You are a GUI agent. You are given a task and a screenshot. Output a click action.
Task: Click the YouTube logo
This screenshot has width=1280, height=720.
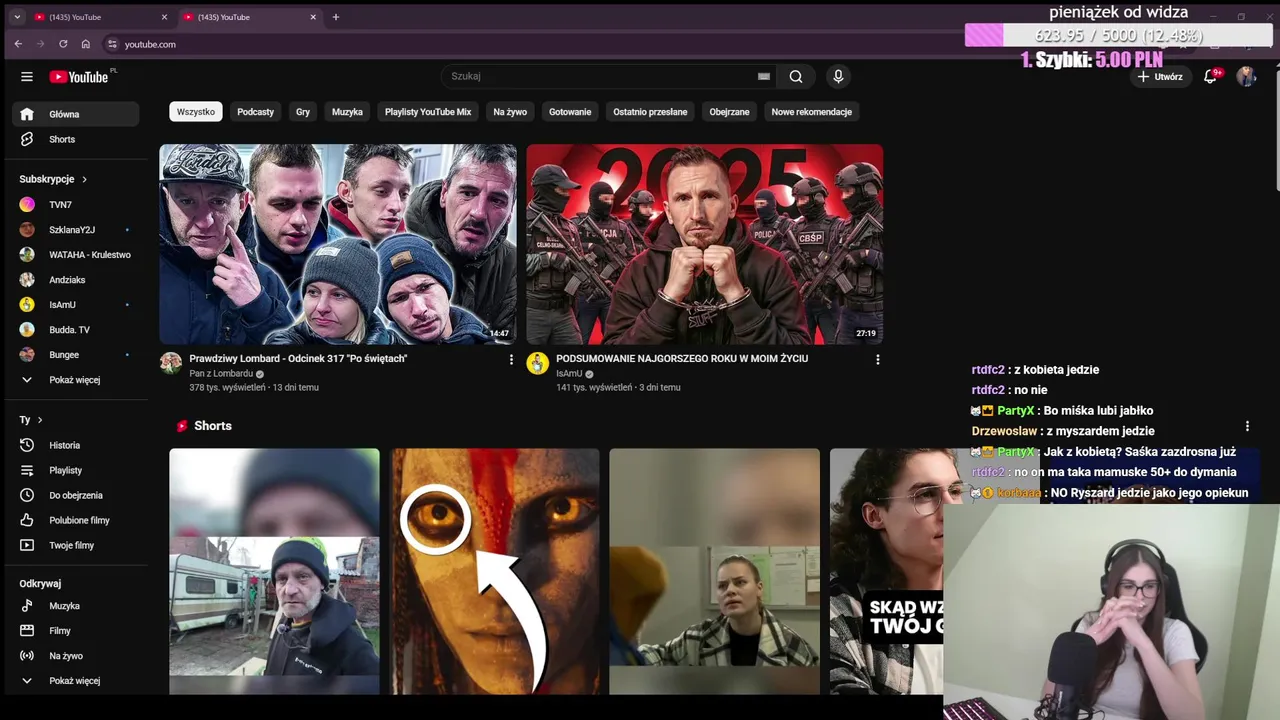click(x=80, y=77)
